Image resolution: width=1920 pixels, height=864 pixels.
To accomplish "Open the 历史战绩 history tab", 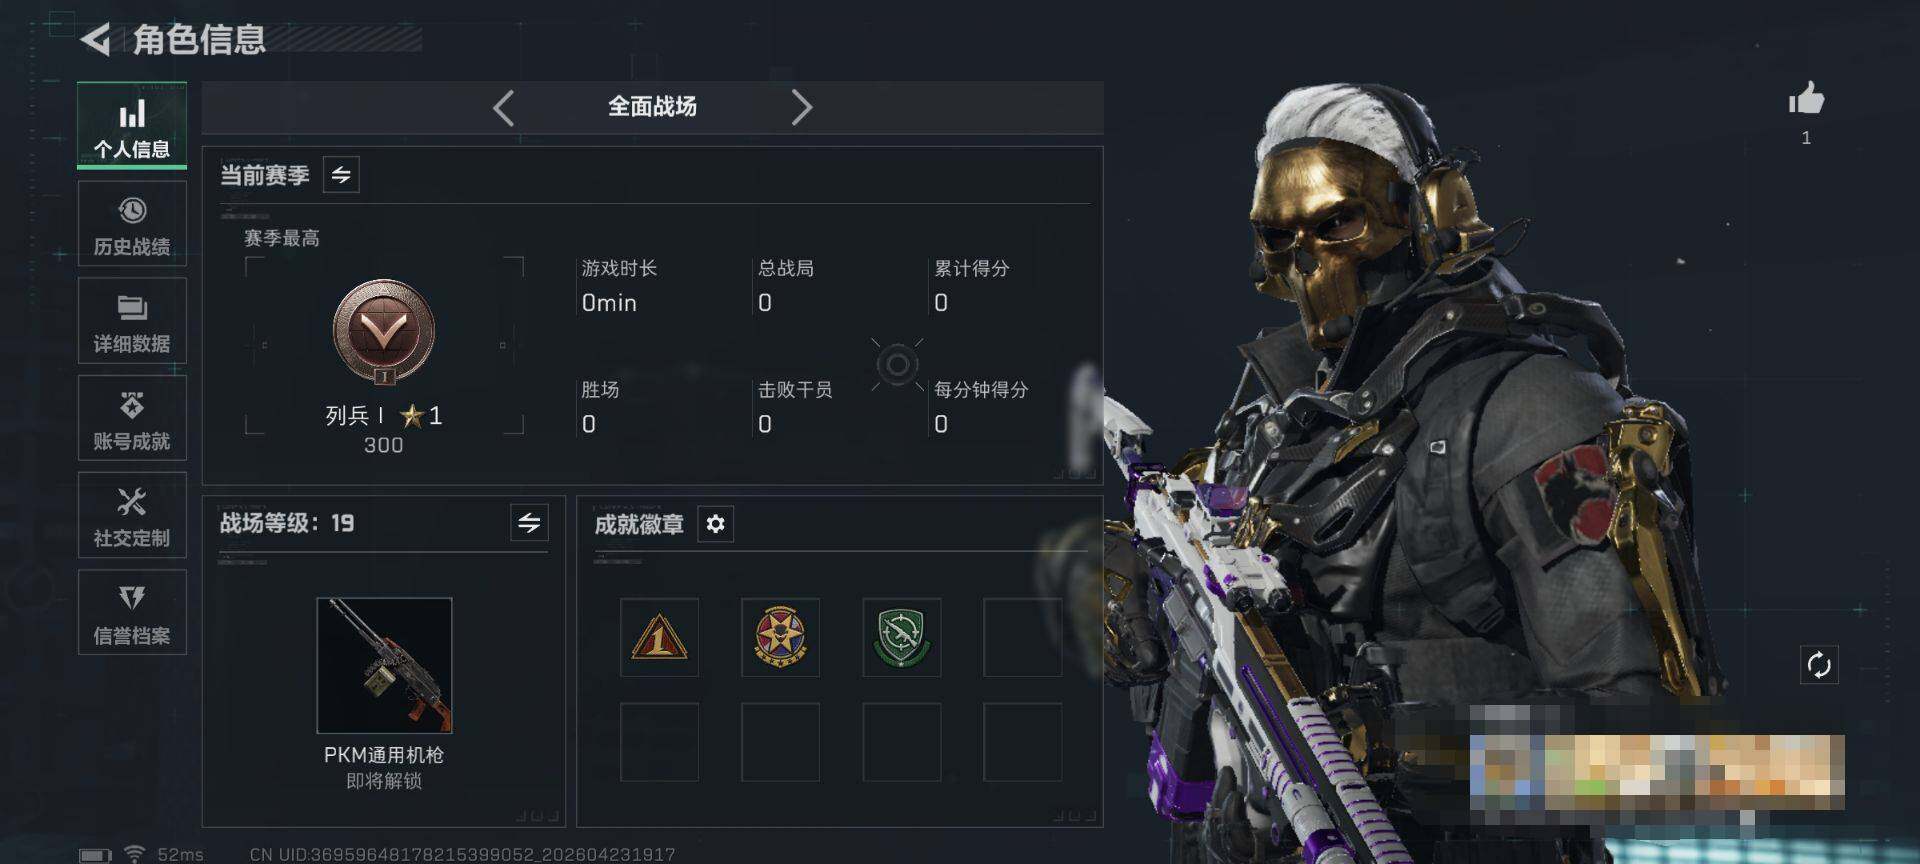I will (132, 224).
